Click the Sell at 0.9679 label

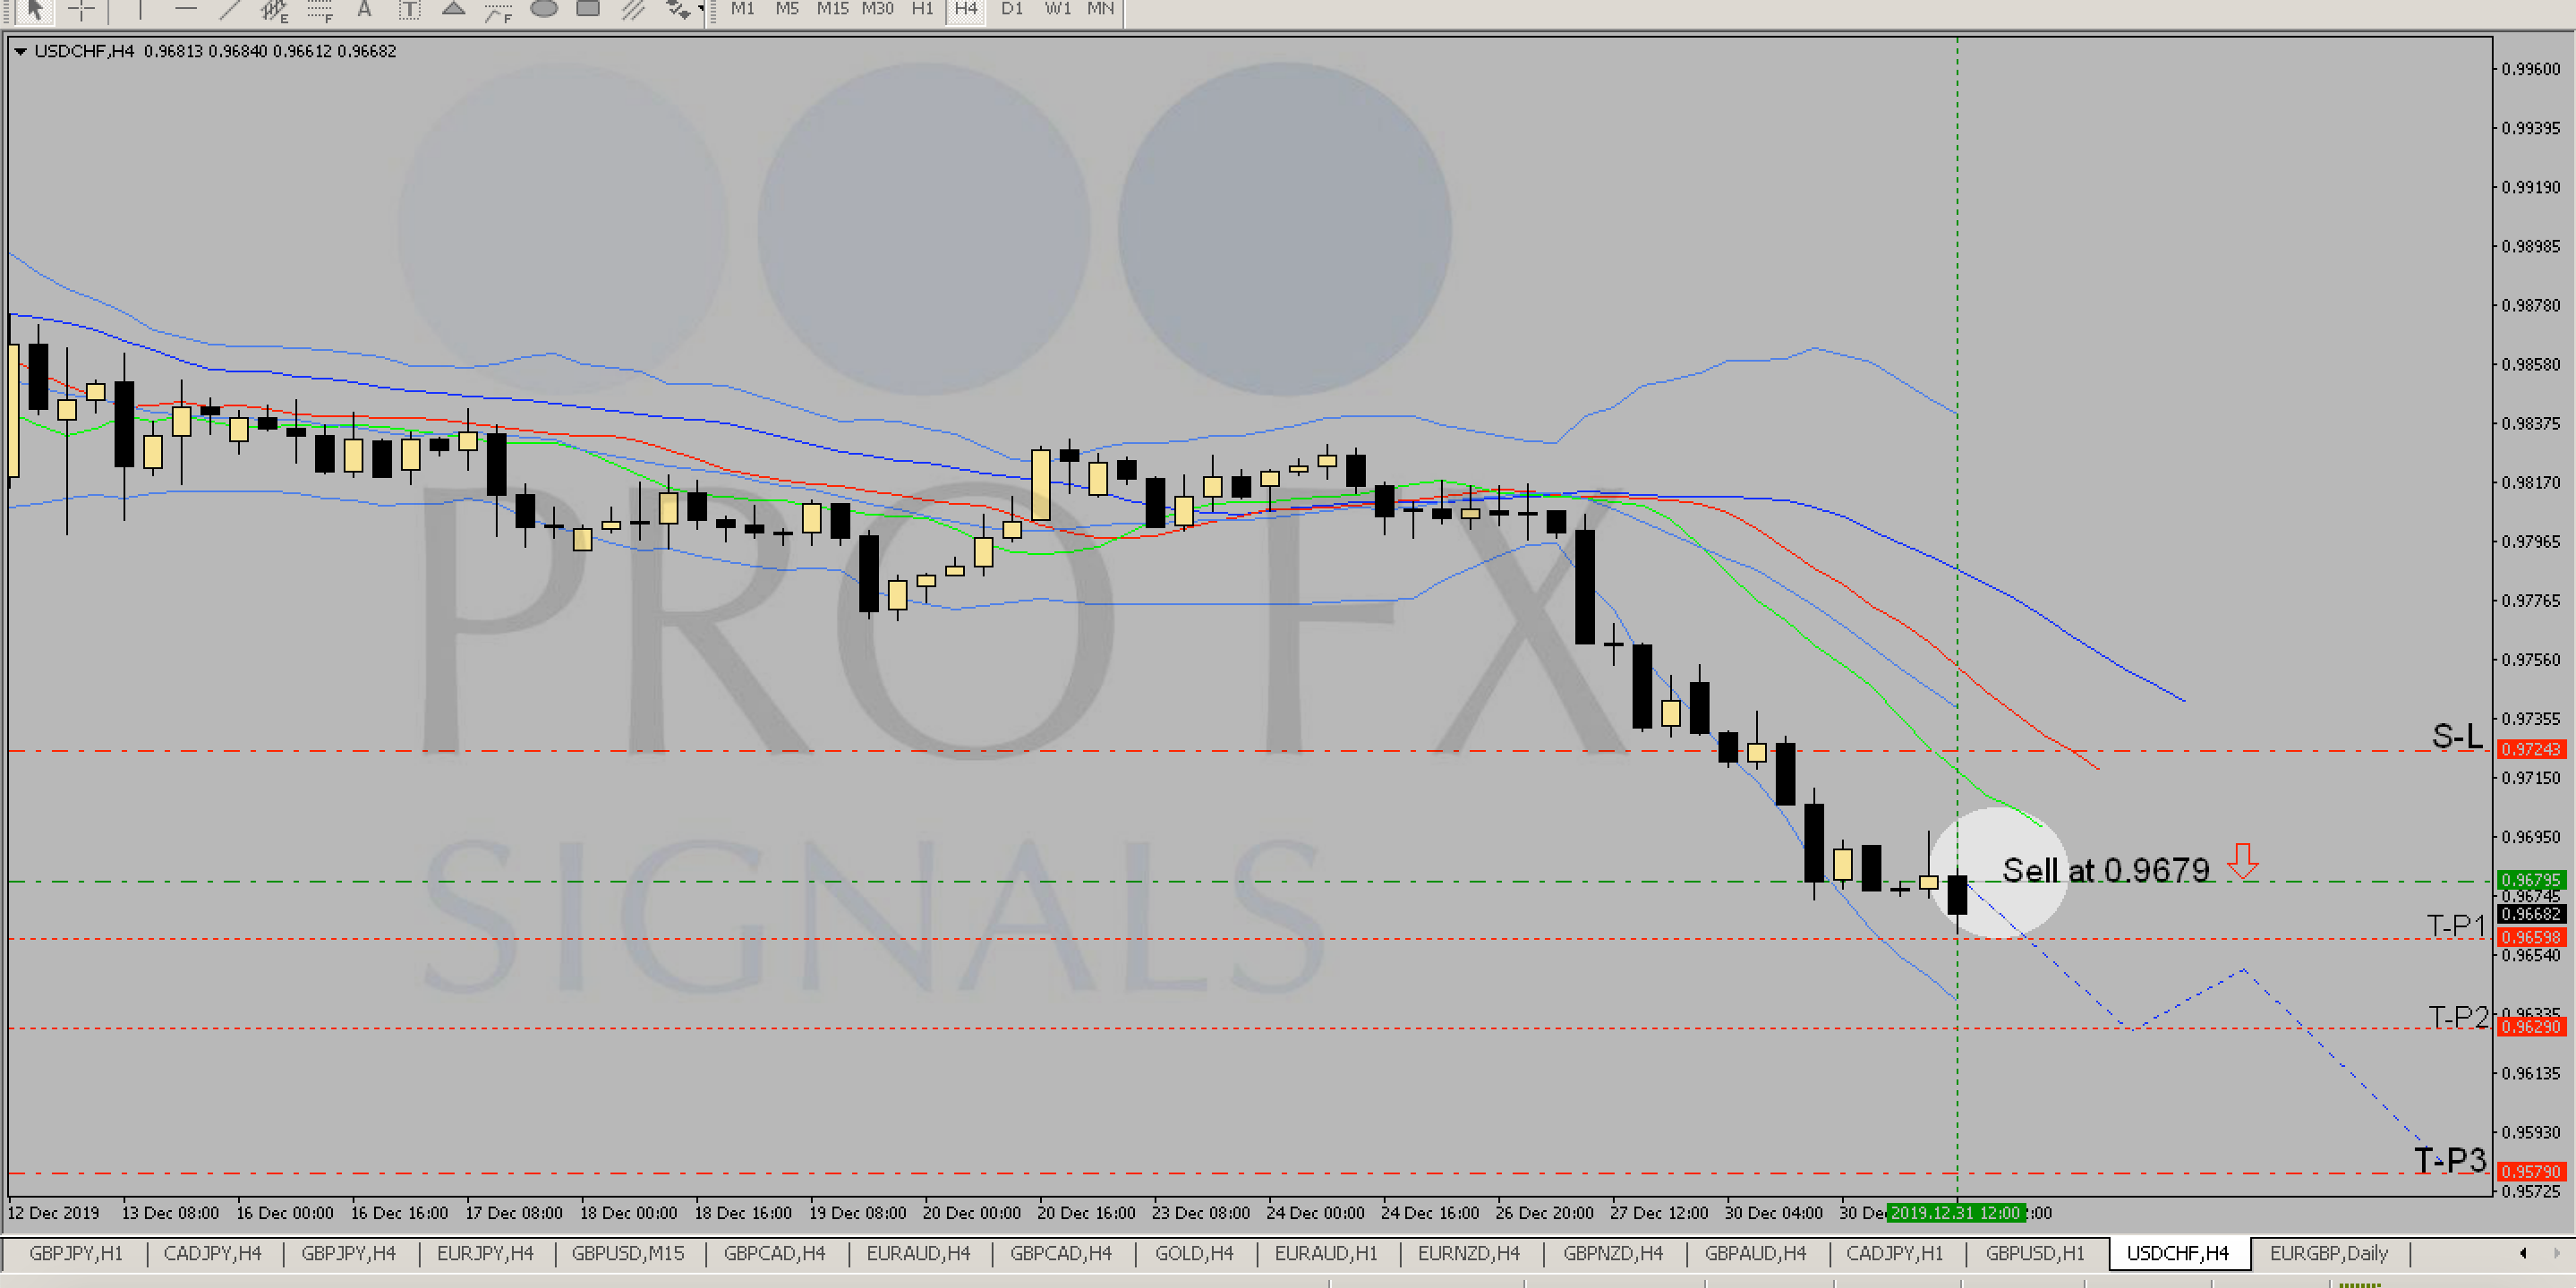[2105, 870]
